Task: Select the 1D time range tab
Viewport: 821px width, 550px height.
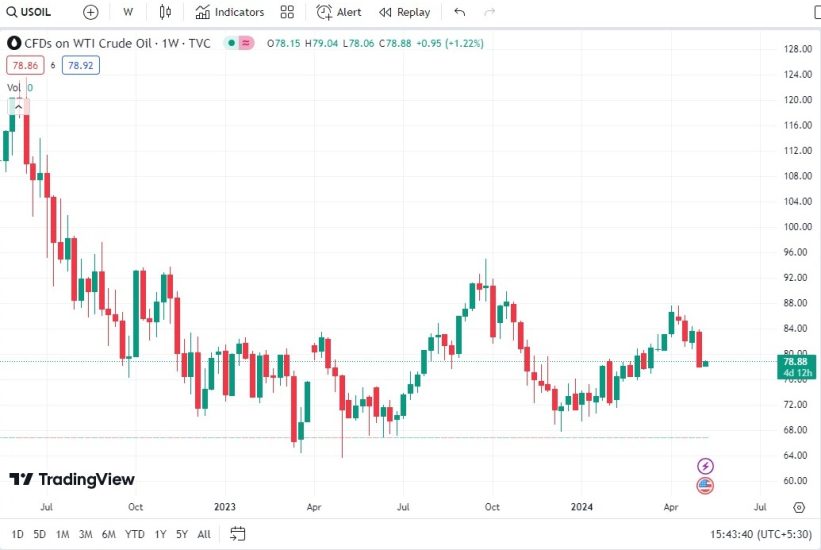Action: pos(18,534)
